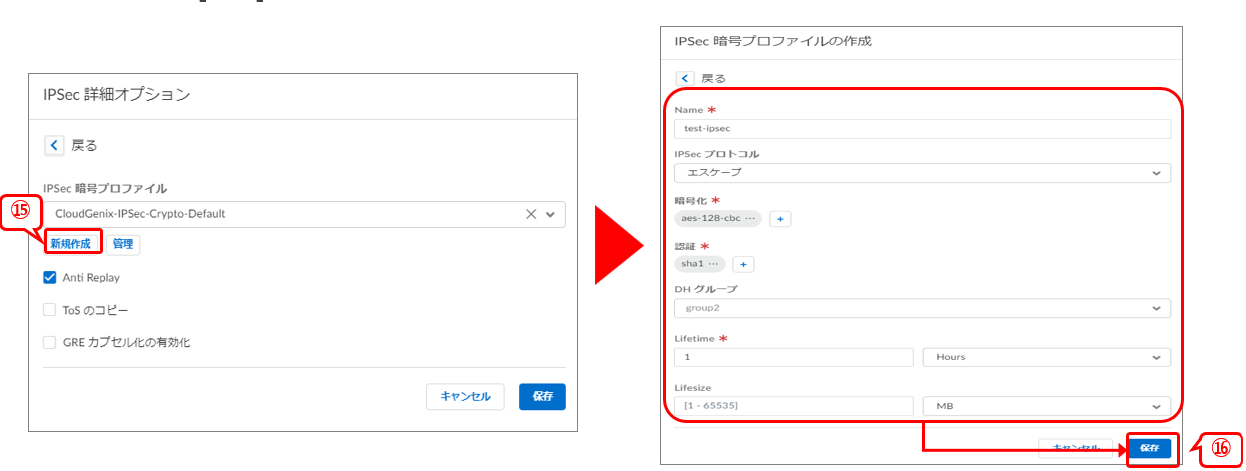
Task: Clear the CloudGenix-IPSec-Crypto-Default selection with X
Action: [531, 214]
